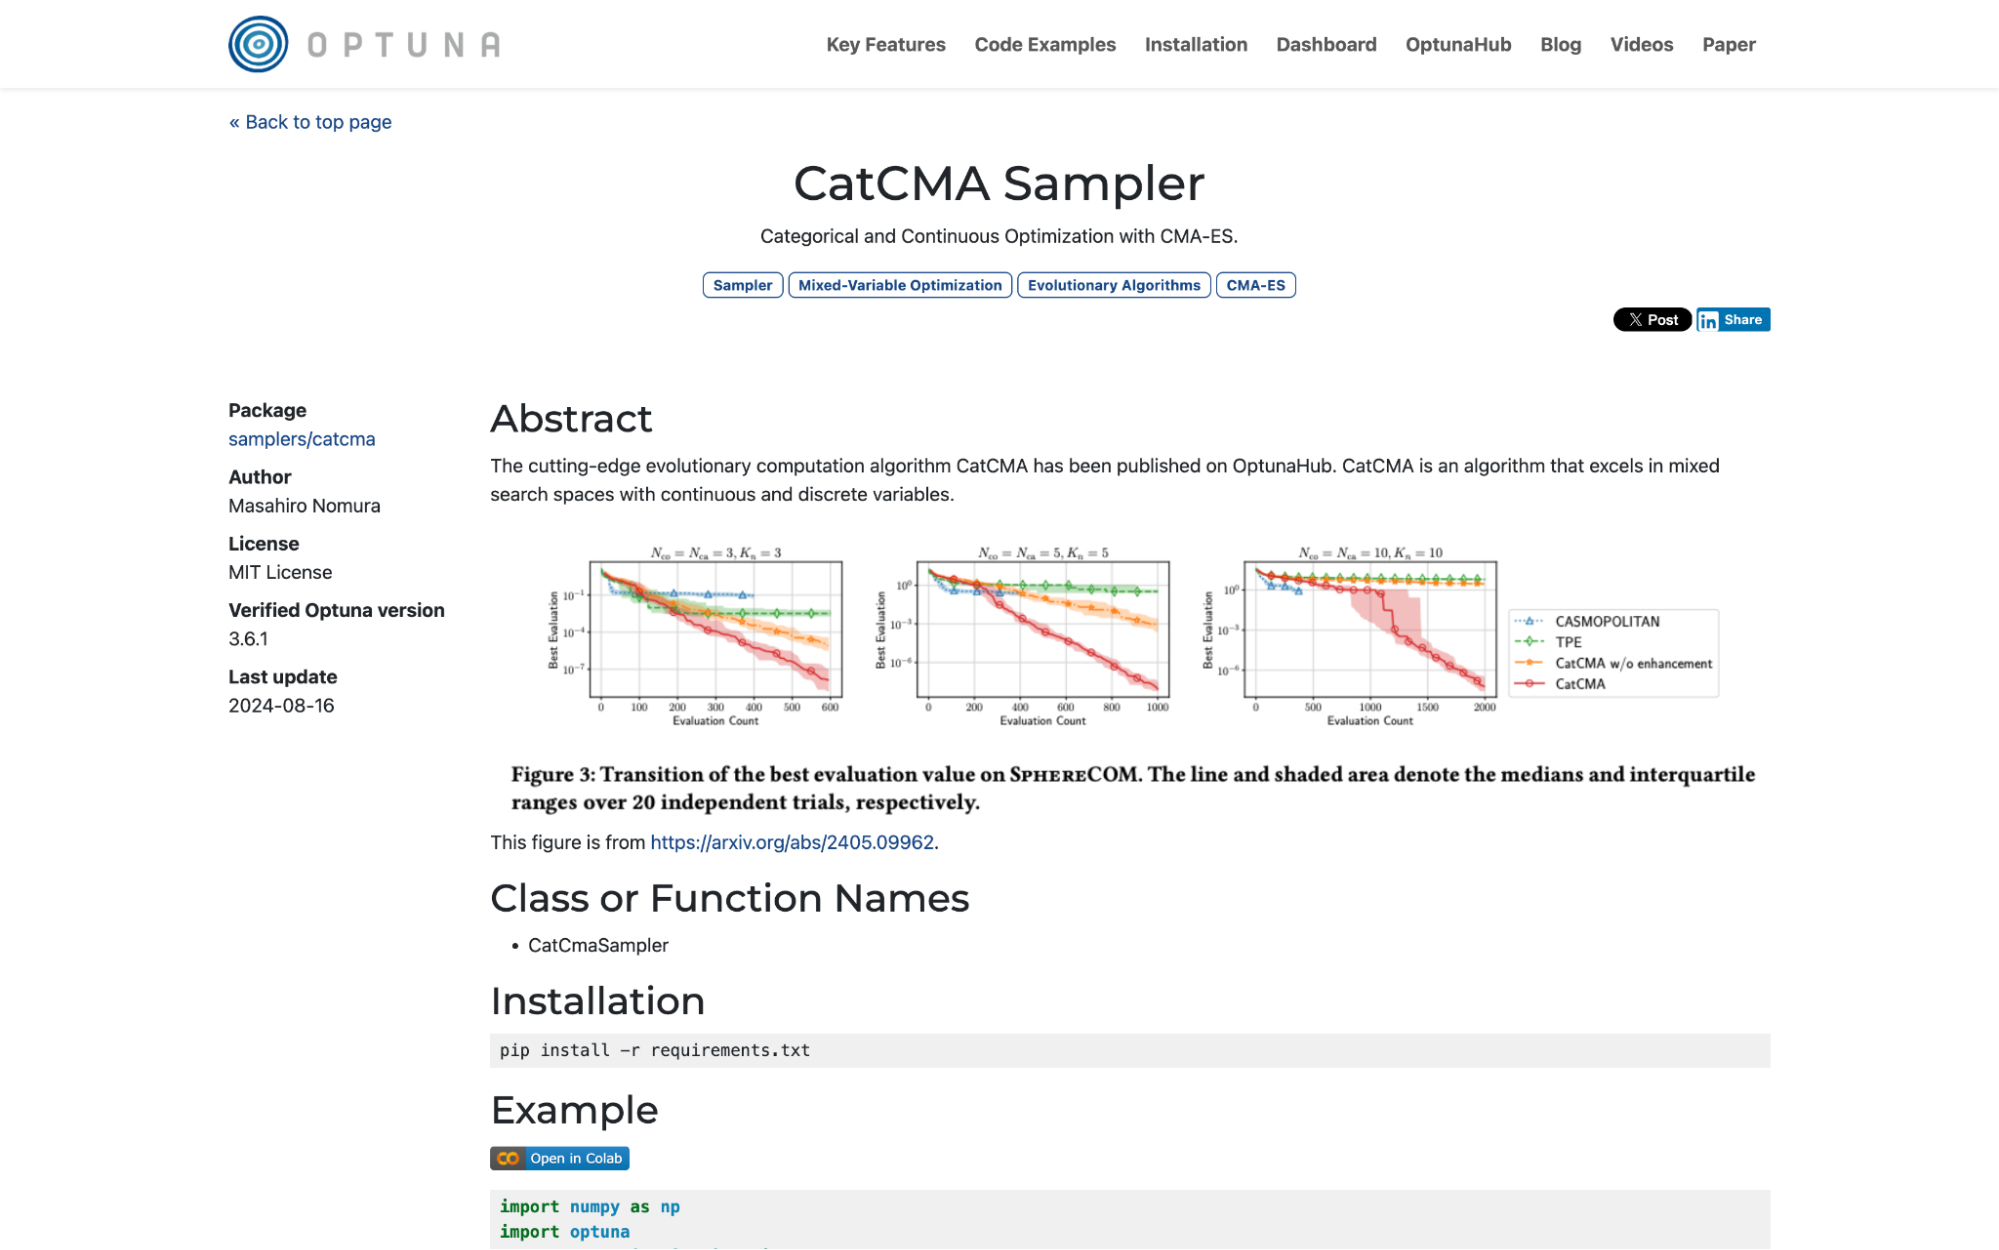The height and width of the screenshot is (1250, 1999).
Task: Select the Code Examples menu item
Action: pyautogui.click(x=1044, y=45)
